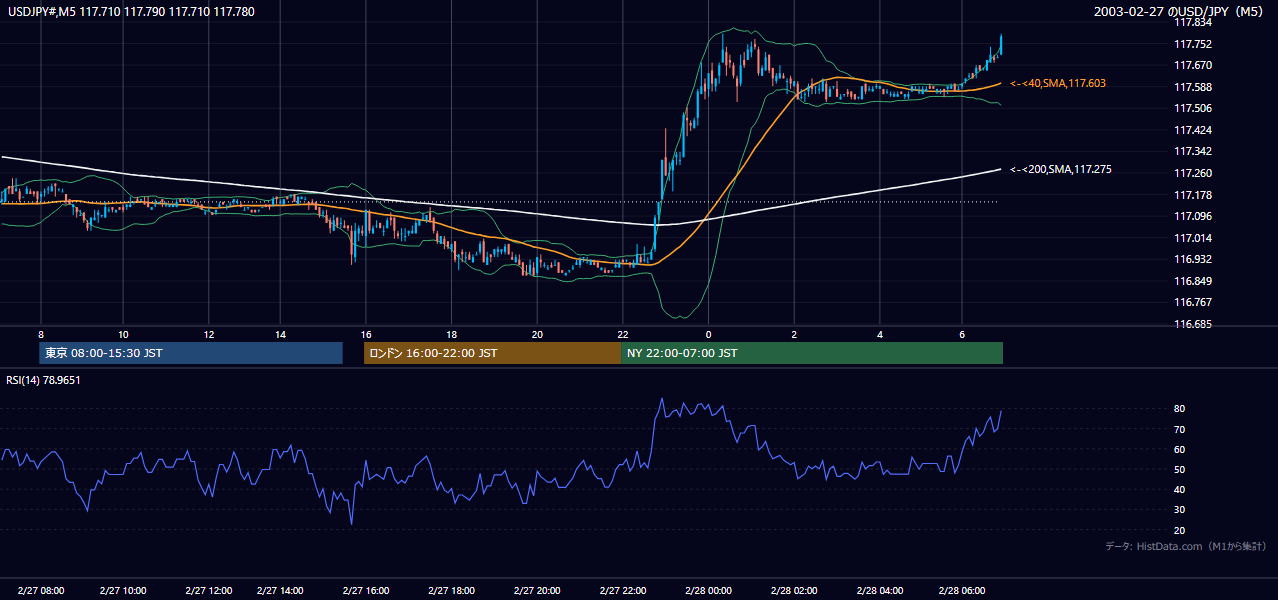The image size is (1278, 600).
Task: Click the 117.834 price axis label
Action: [x=1193, y=22]
